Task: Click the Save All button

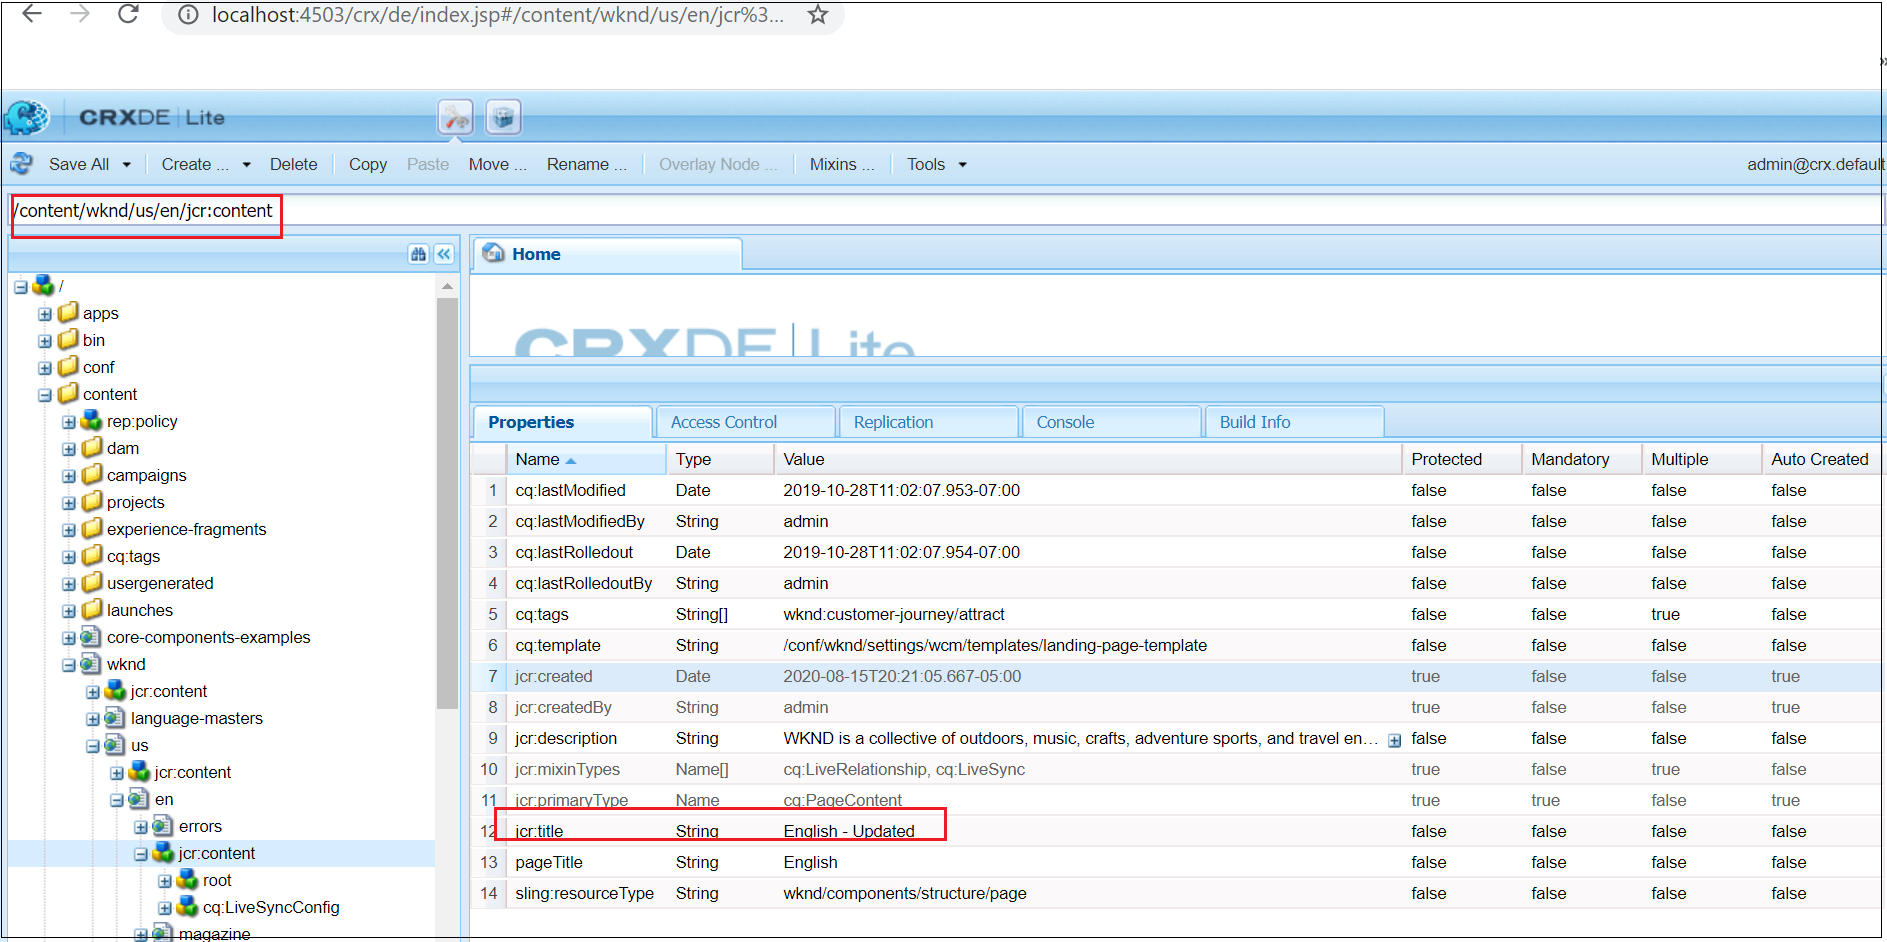Action: [x=79, y=165]
